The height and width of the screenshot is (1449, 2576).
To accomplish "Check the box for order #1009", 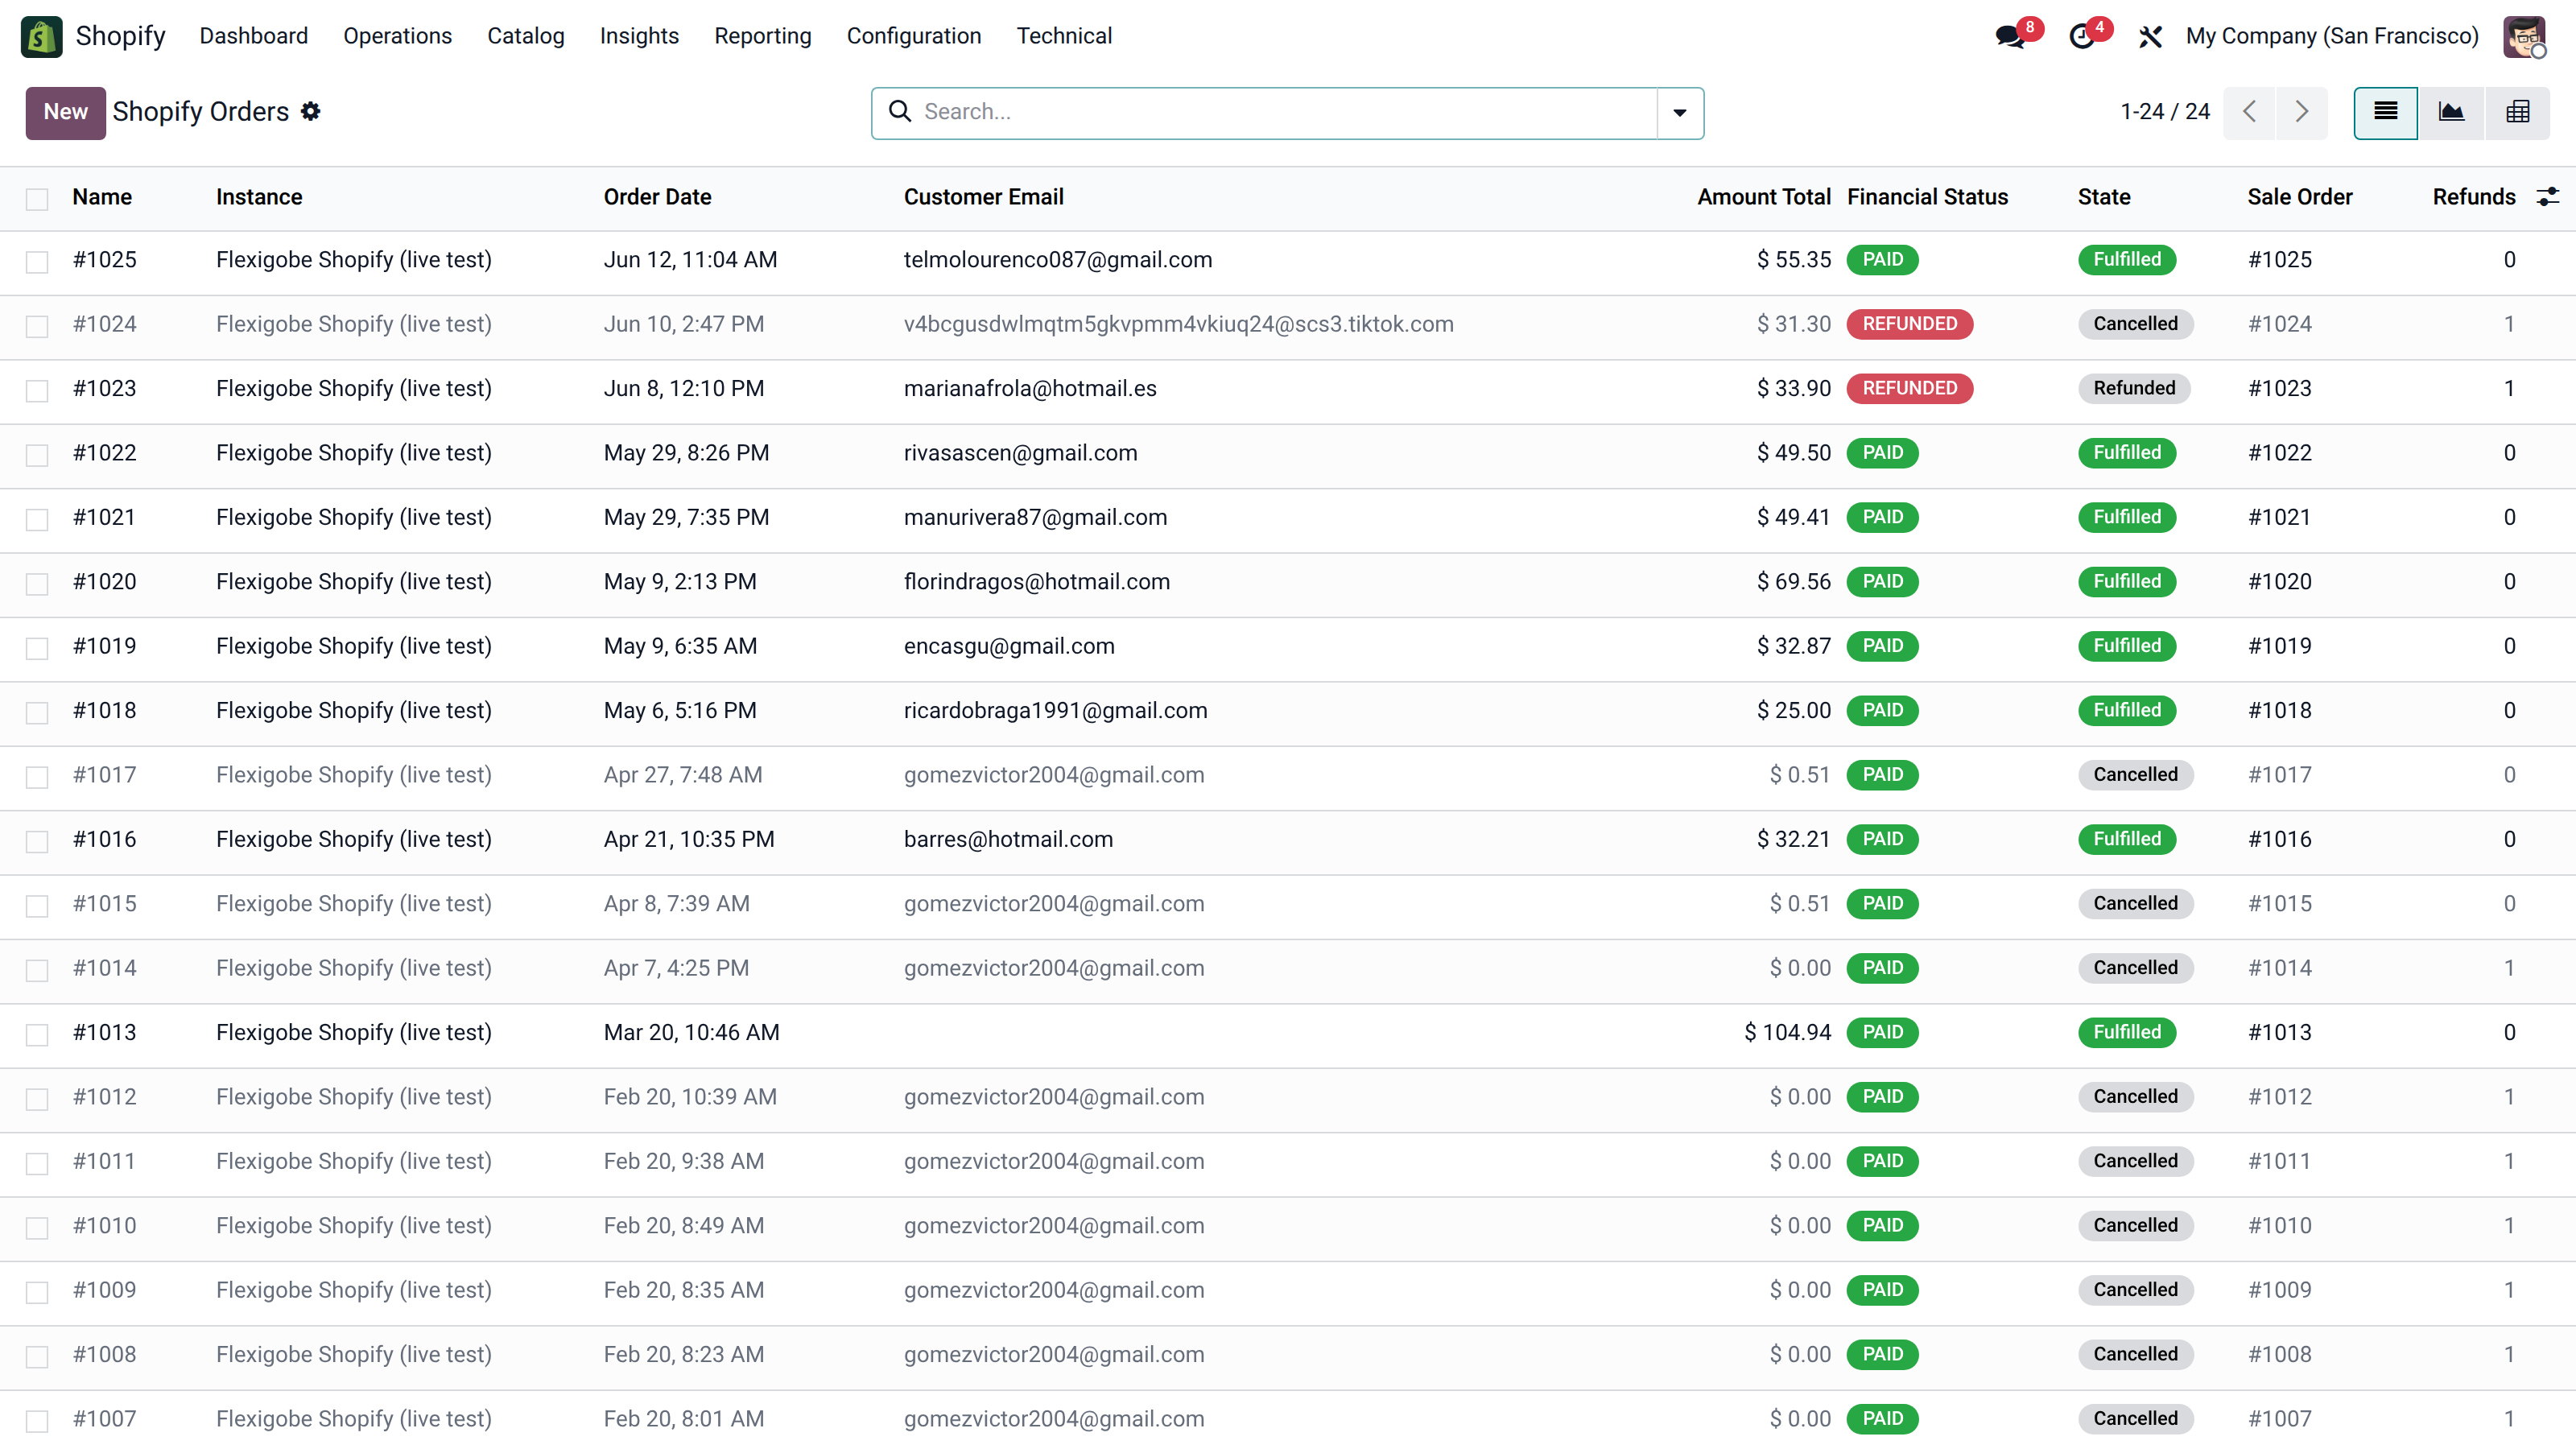I will [37, 1291].
